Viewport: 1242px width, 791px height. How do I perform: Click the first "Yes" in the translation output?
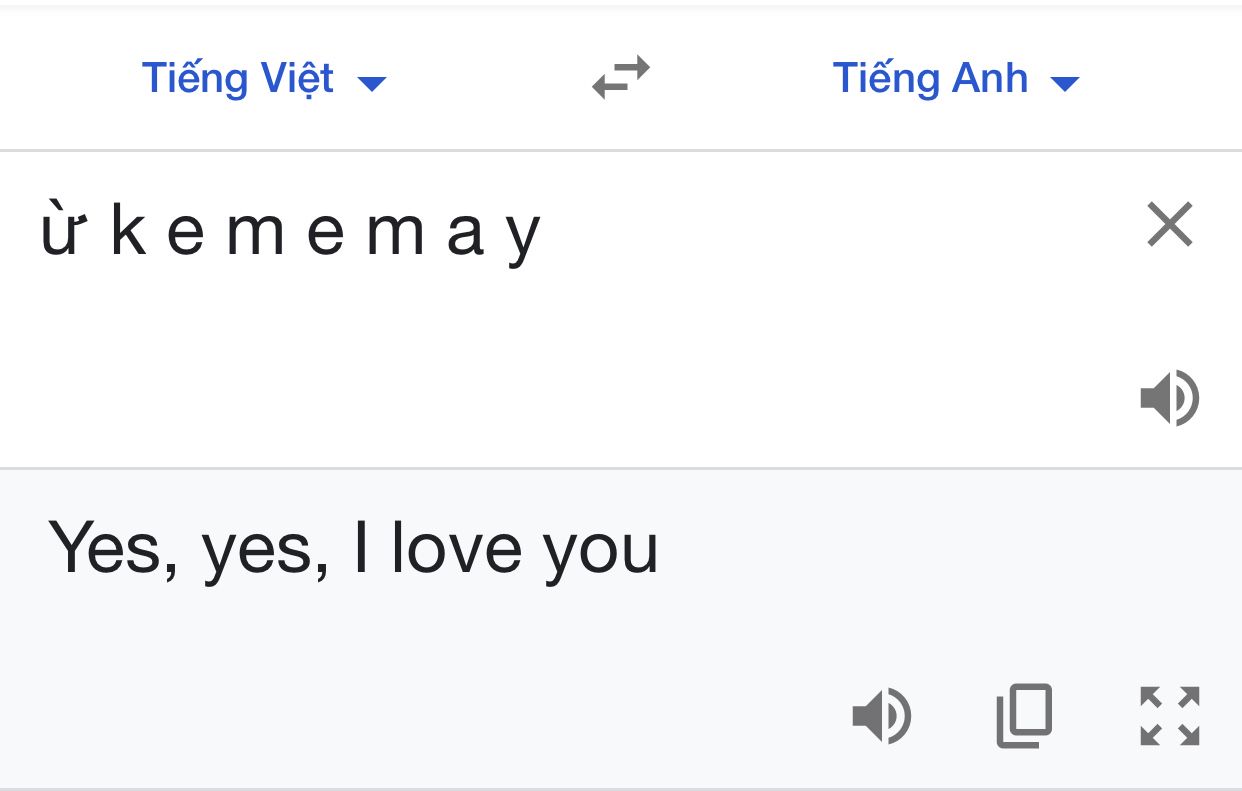pos(104,546)
